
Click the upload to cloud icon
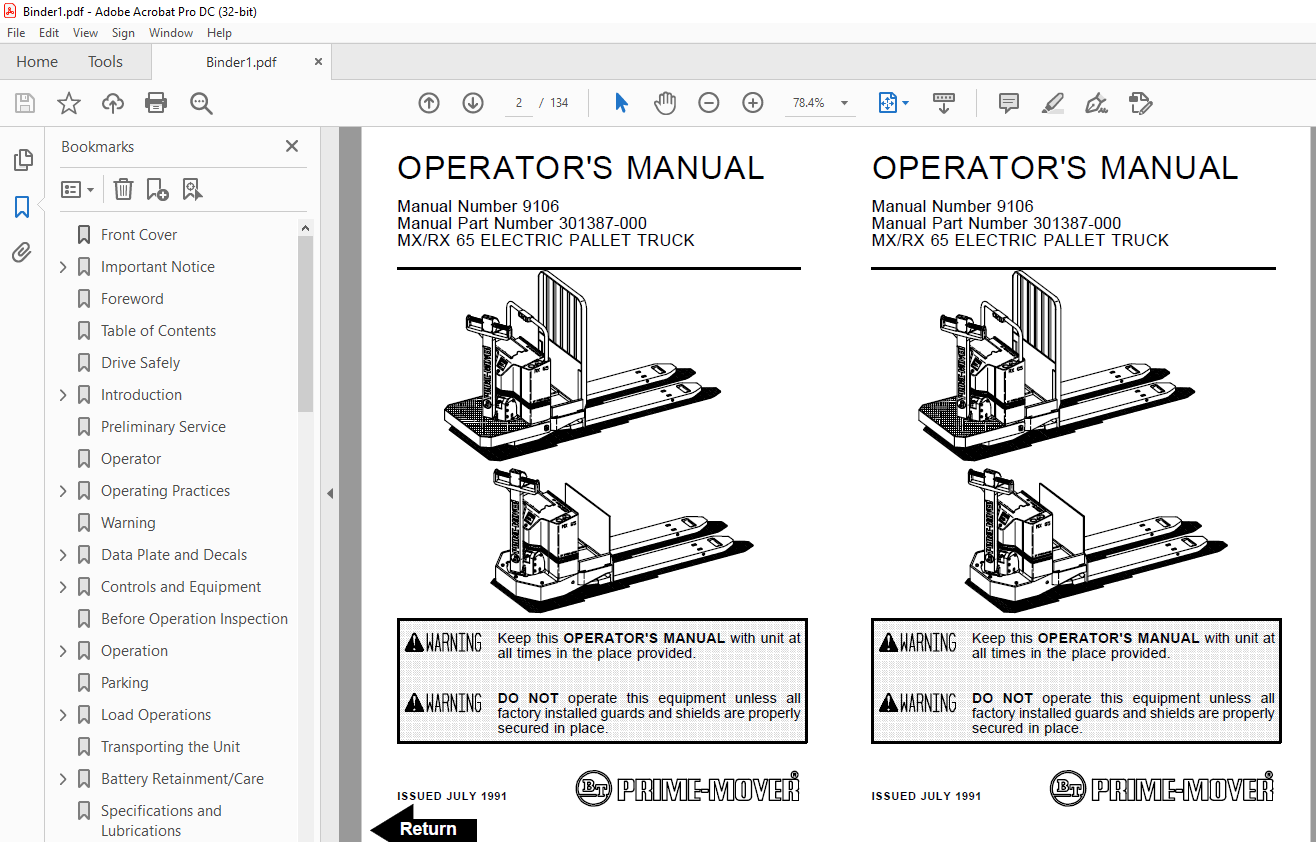click(x=113, y=103)
